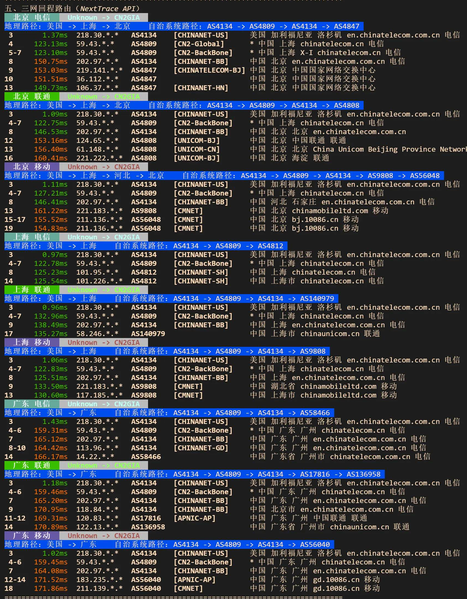Click the latency value '160.41ms'
This screenshot has width=467, height=599.
click(50, 158)
